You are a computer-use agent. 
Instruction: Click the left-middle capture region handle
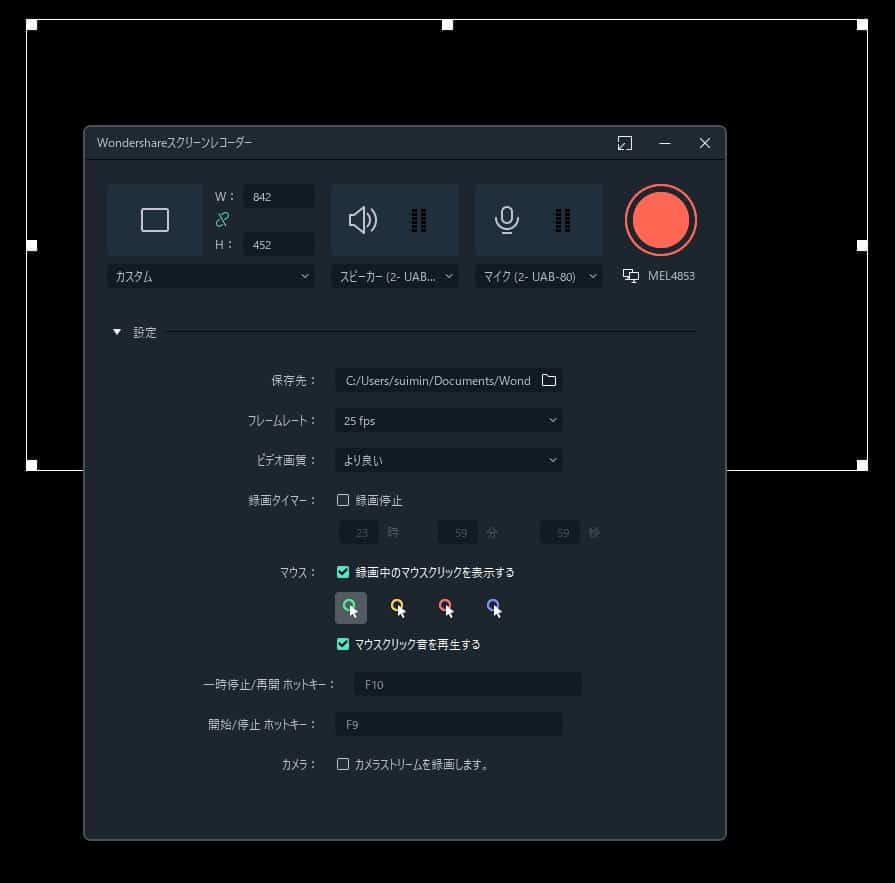pyautogui.click(x=32, y=245)
